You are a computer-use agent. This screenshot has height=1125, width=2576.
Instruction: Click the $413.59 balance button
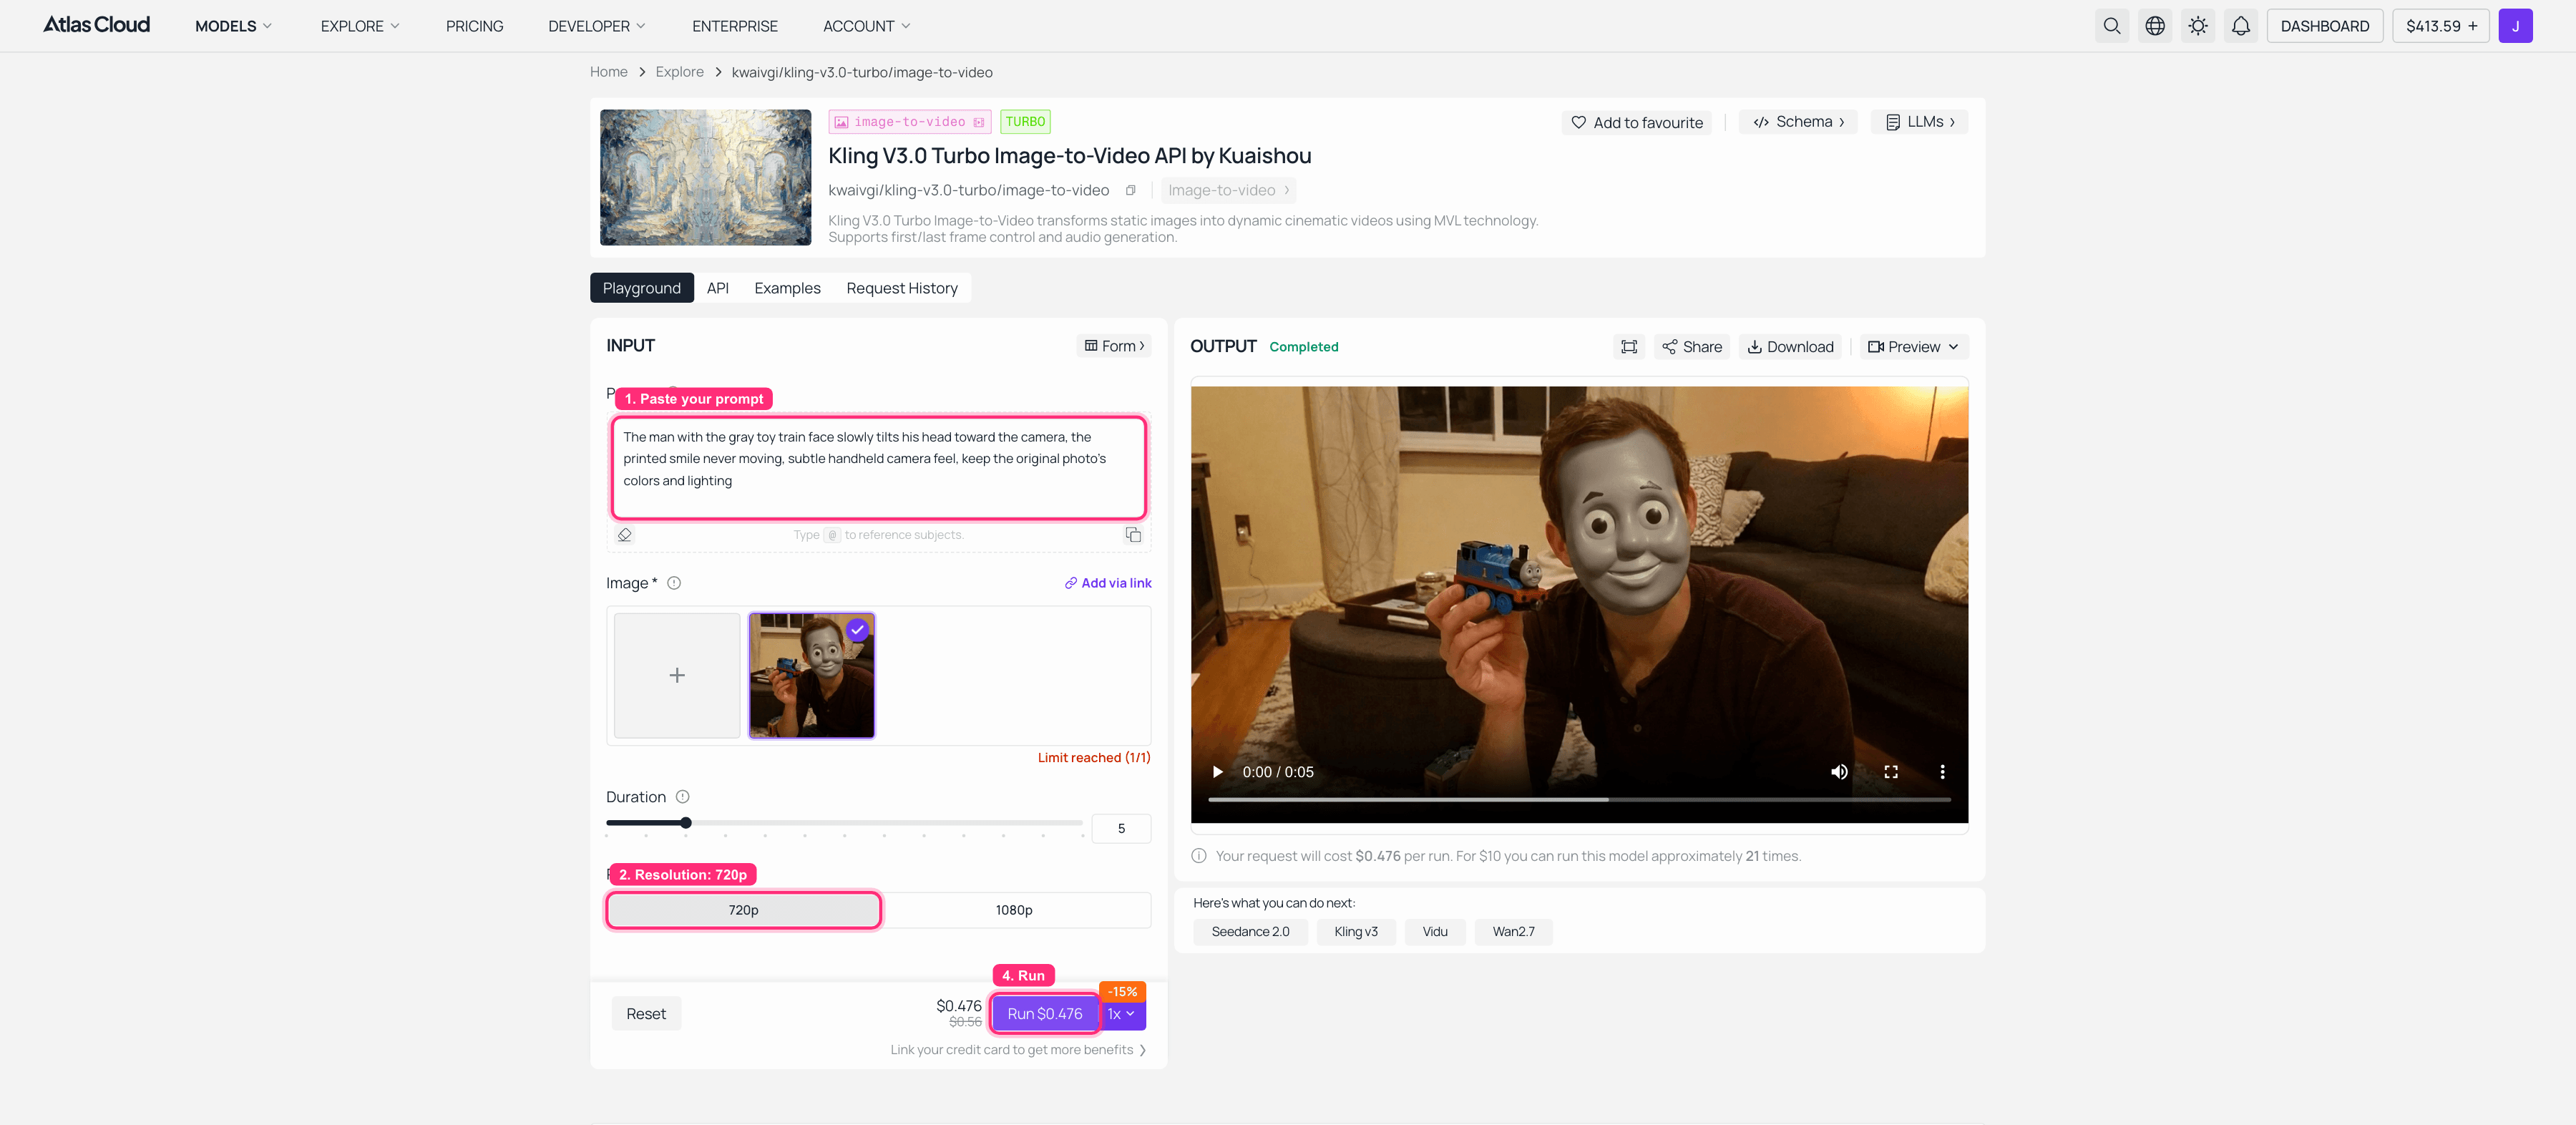pos(2440,26)
